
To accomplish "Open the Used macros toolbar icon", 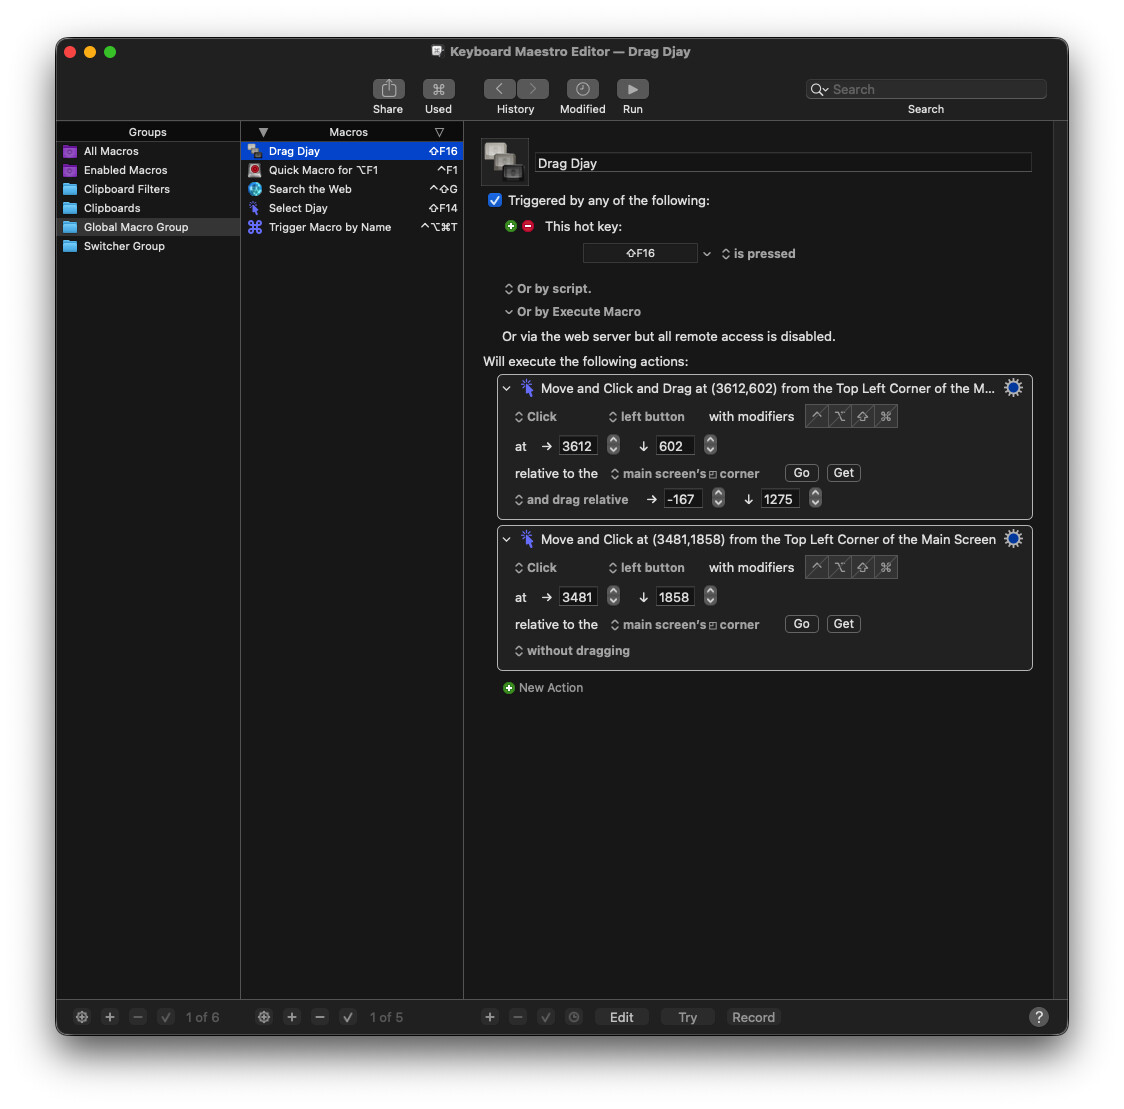I will (438, 90).
